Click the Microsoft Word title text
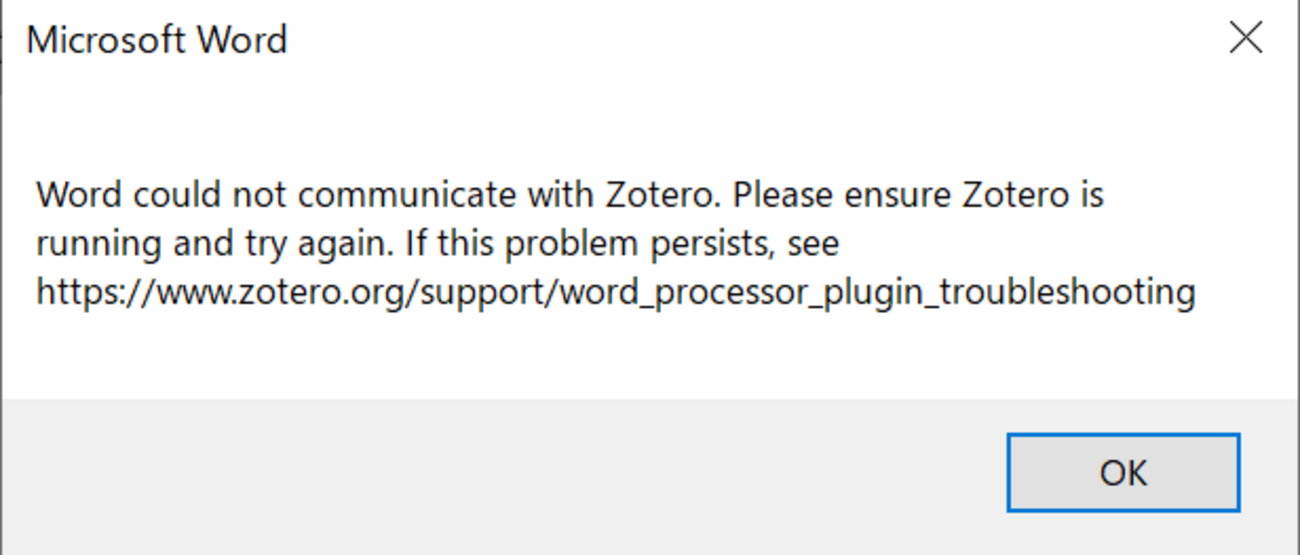 [x=157, y=40]
